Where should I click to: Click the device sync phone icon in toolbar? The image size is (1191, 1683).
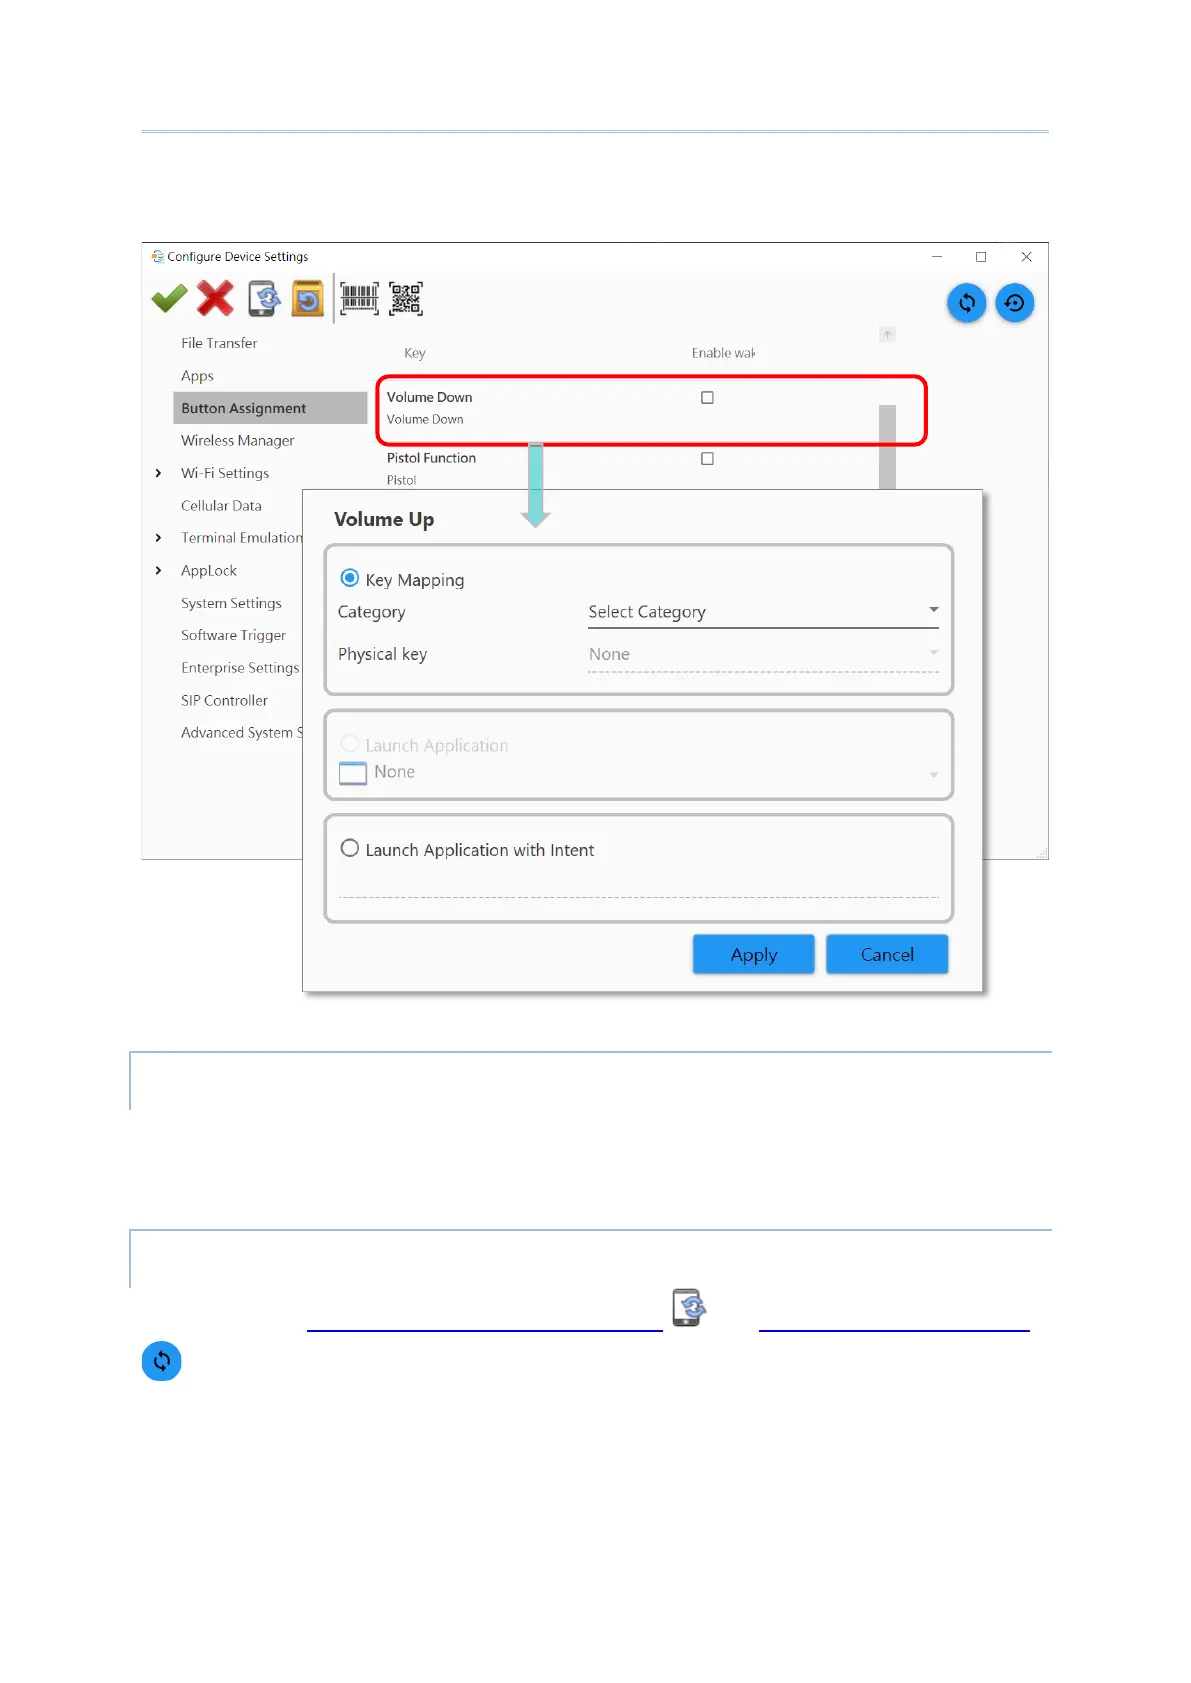tap(265, 298)
